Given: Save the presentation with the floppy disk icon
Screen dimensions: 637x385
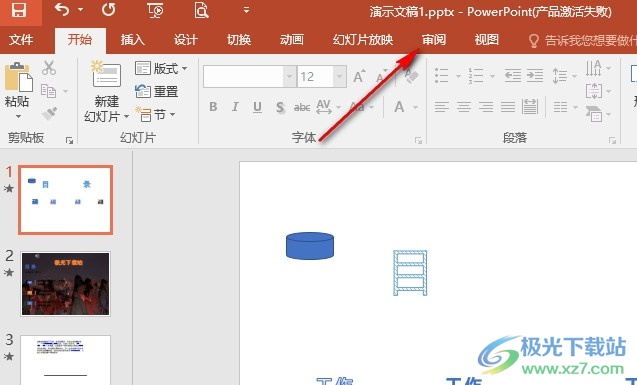Looking at the screenshot, I should [19, 10].
